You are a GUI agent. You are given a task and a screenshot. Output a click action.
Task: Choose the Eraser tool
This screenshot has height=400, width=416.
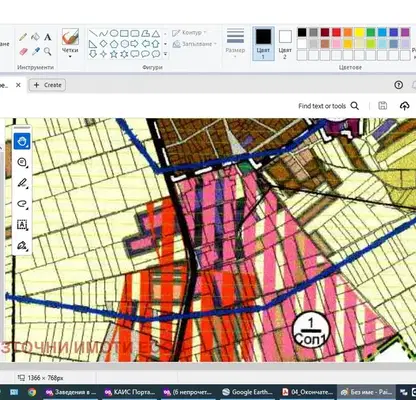tap(23, 51)
